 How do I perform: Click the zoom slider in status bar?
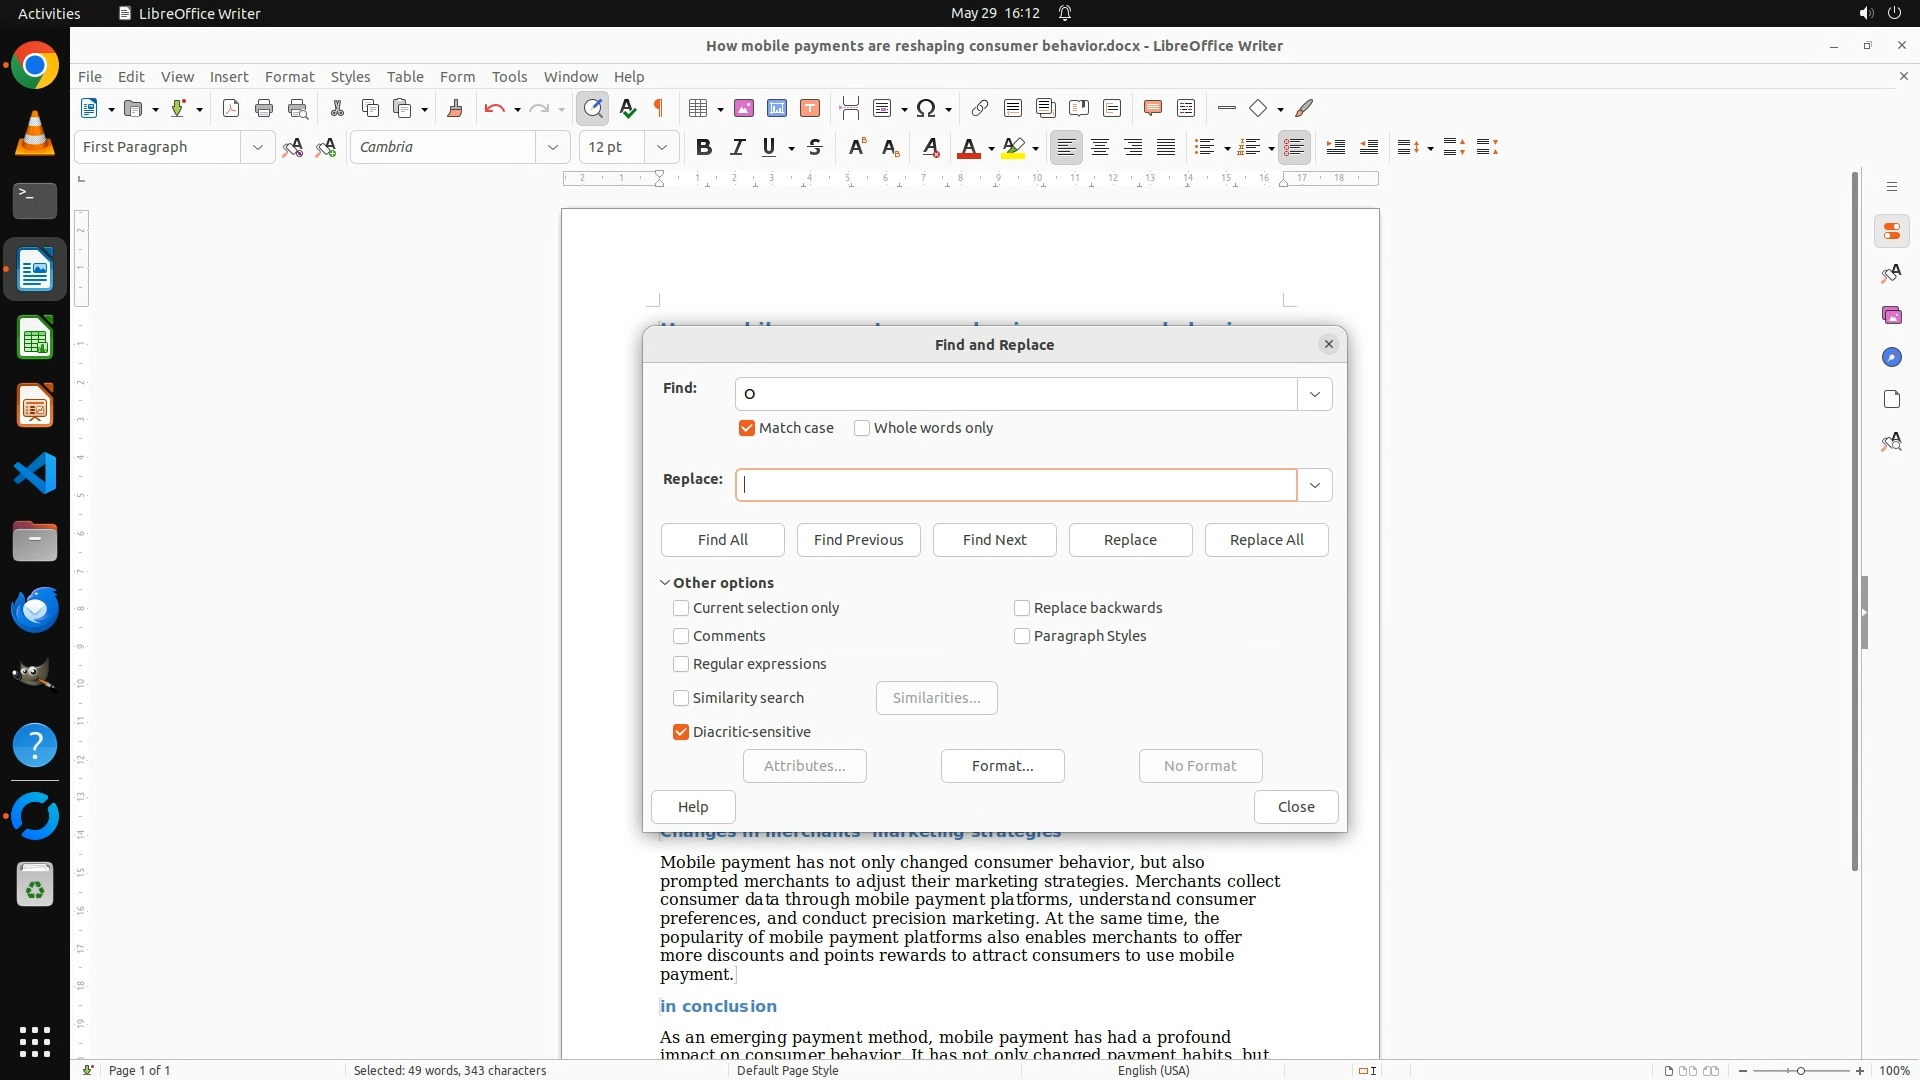(x=1800, y=1070)
